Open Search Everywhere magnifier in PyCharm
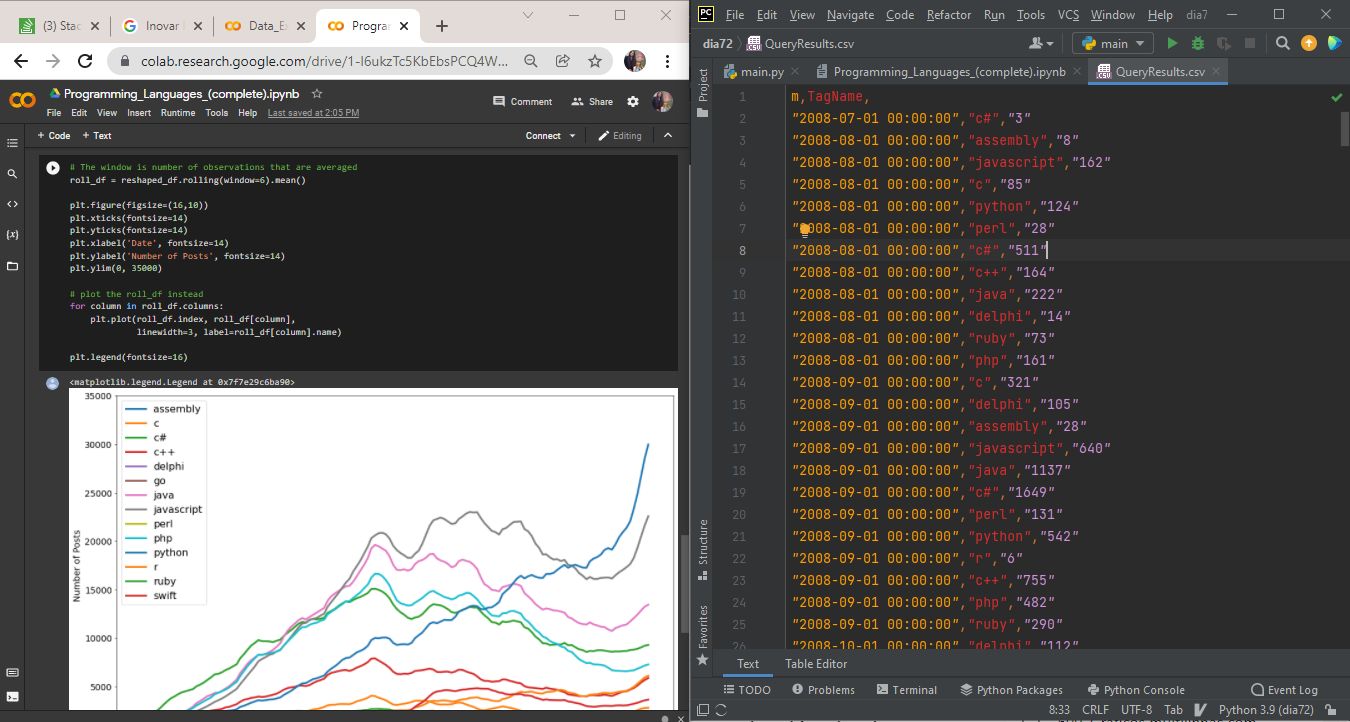 tap(1283, 43)
